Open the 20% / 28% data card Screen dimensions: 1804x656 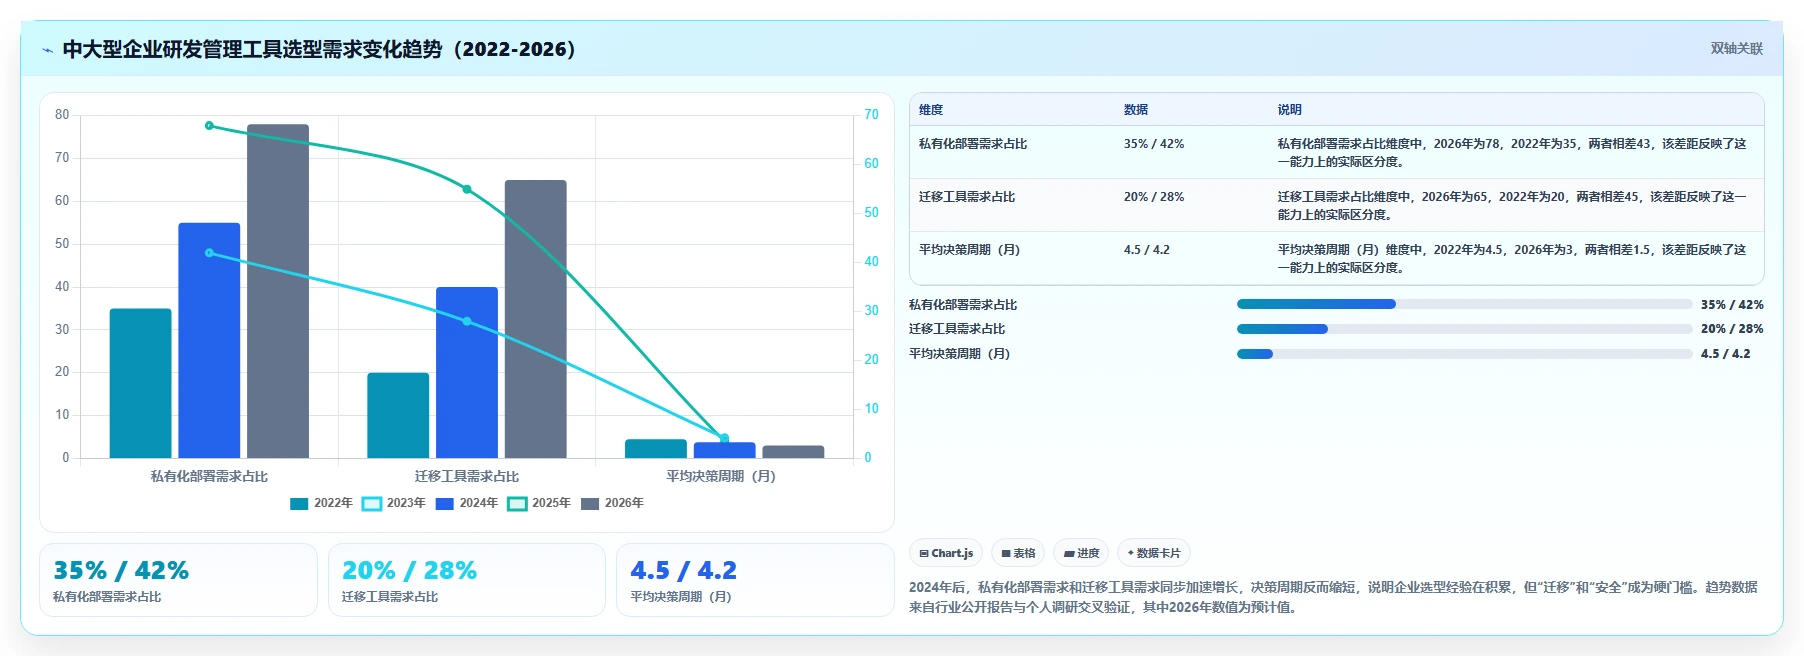tap(467, 580)
